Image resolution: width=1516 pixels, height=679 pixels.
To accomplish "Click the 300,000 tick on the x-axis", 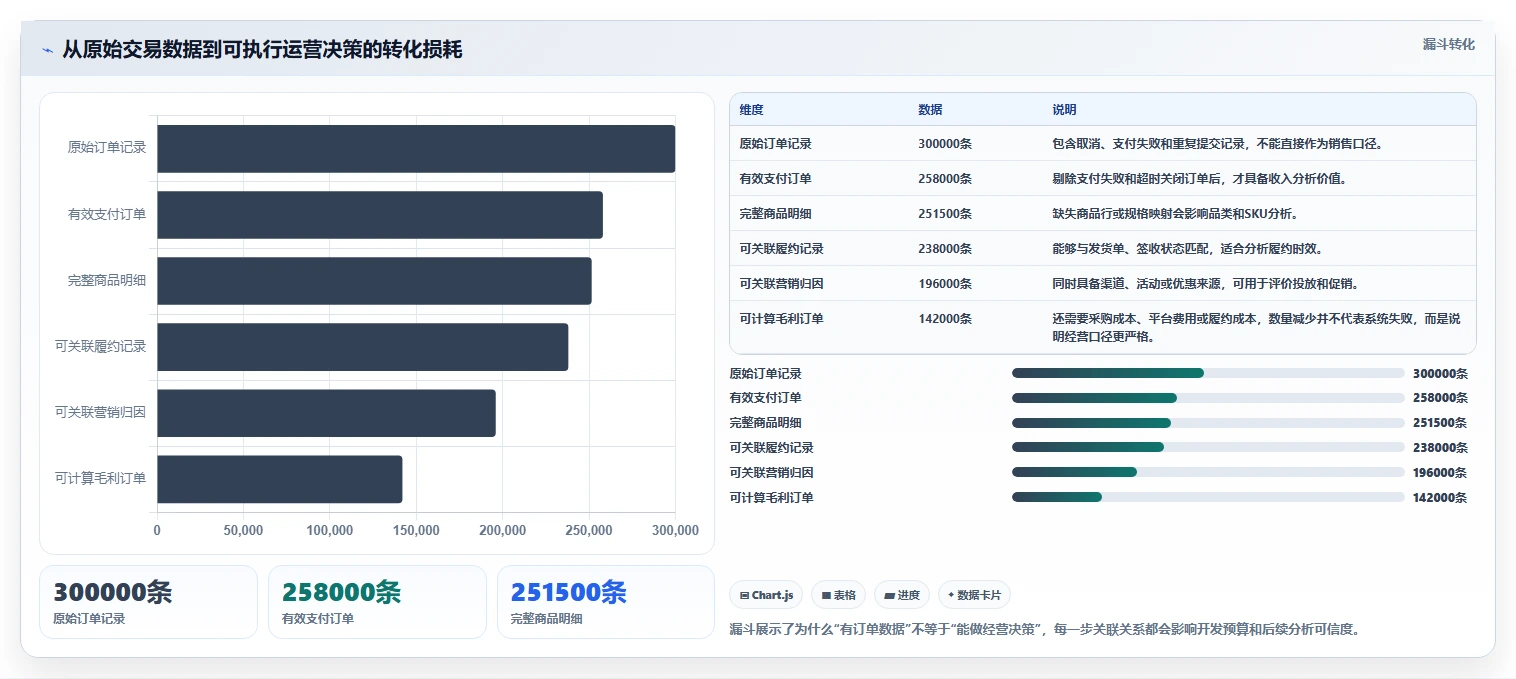I will coord(675,530).
